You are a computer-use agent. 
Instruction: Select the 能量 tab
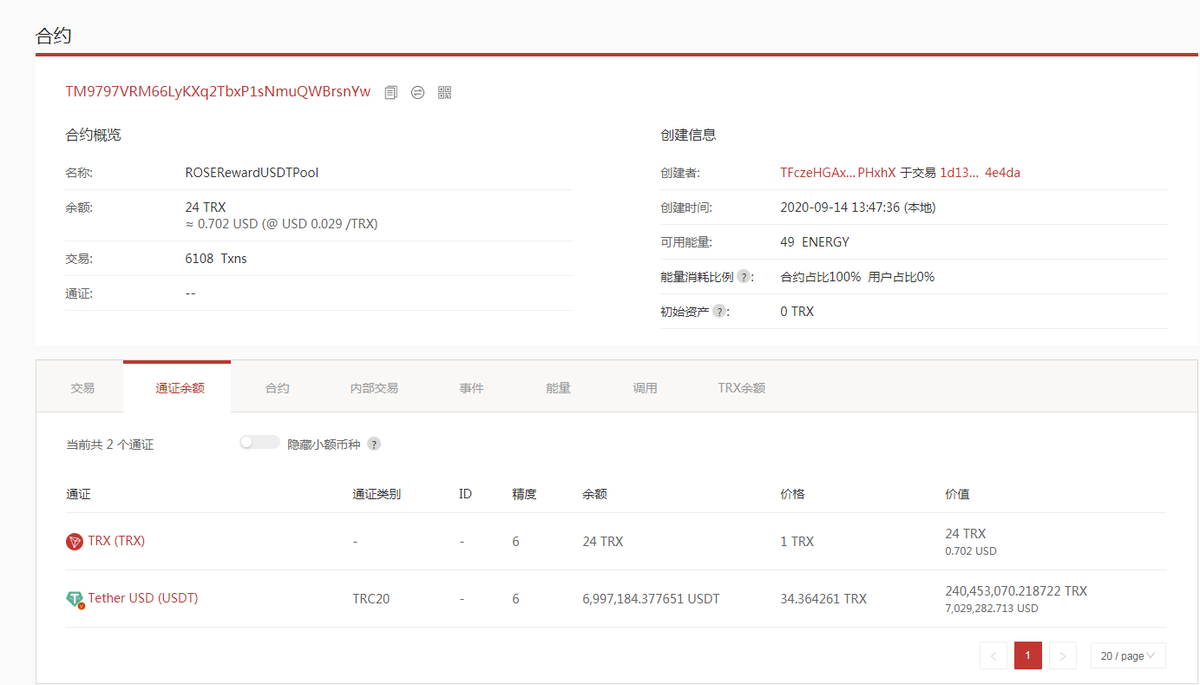559,388
